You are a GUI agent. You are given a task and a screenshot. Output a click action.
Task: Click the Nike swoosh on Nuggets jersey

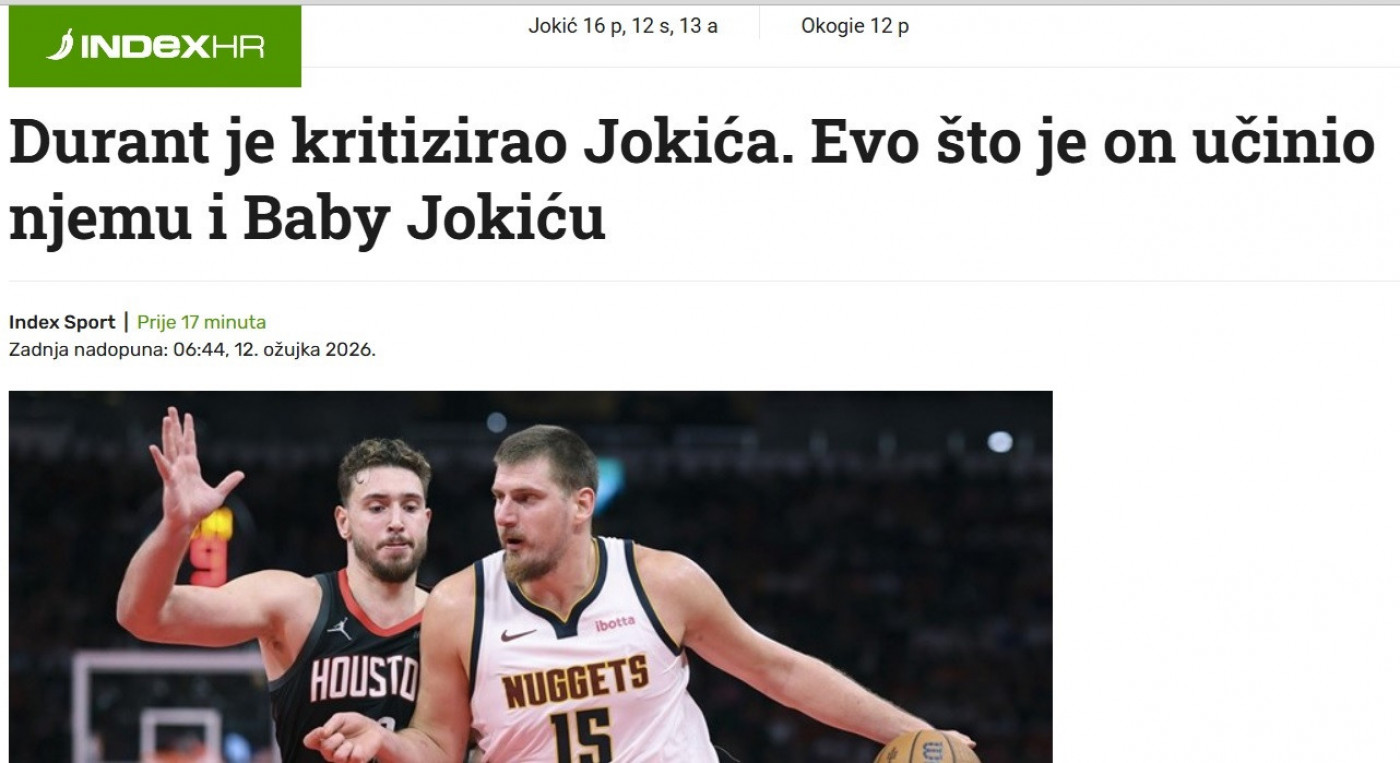(x=517, y=634)
